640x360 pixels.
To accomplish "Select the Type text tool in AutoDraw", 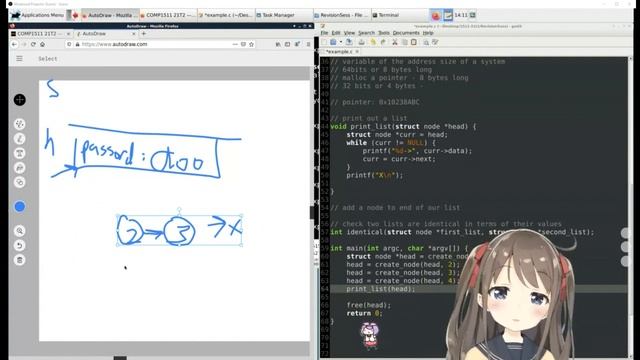I will tap(20, 153).
